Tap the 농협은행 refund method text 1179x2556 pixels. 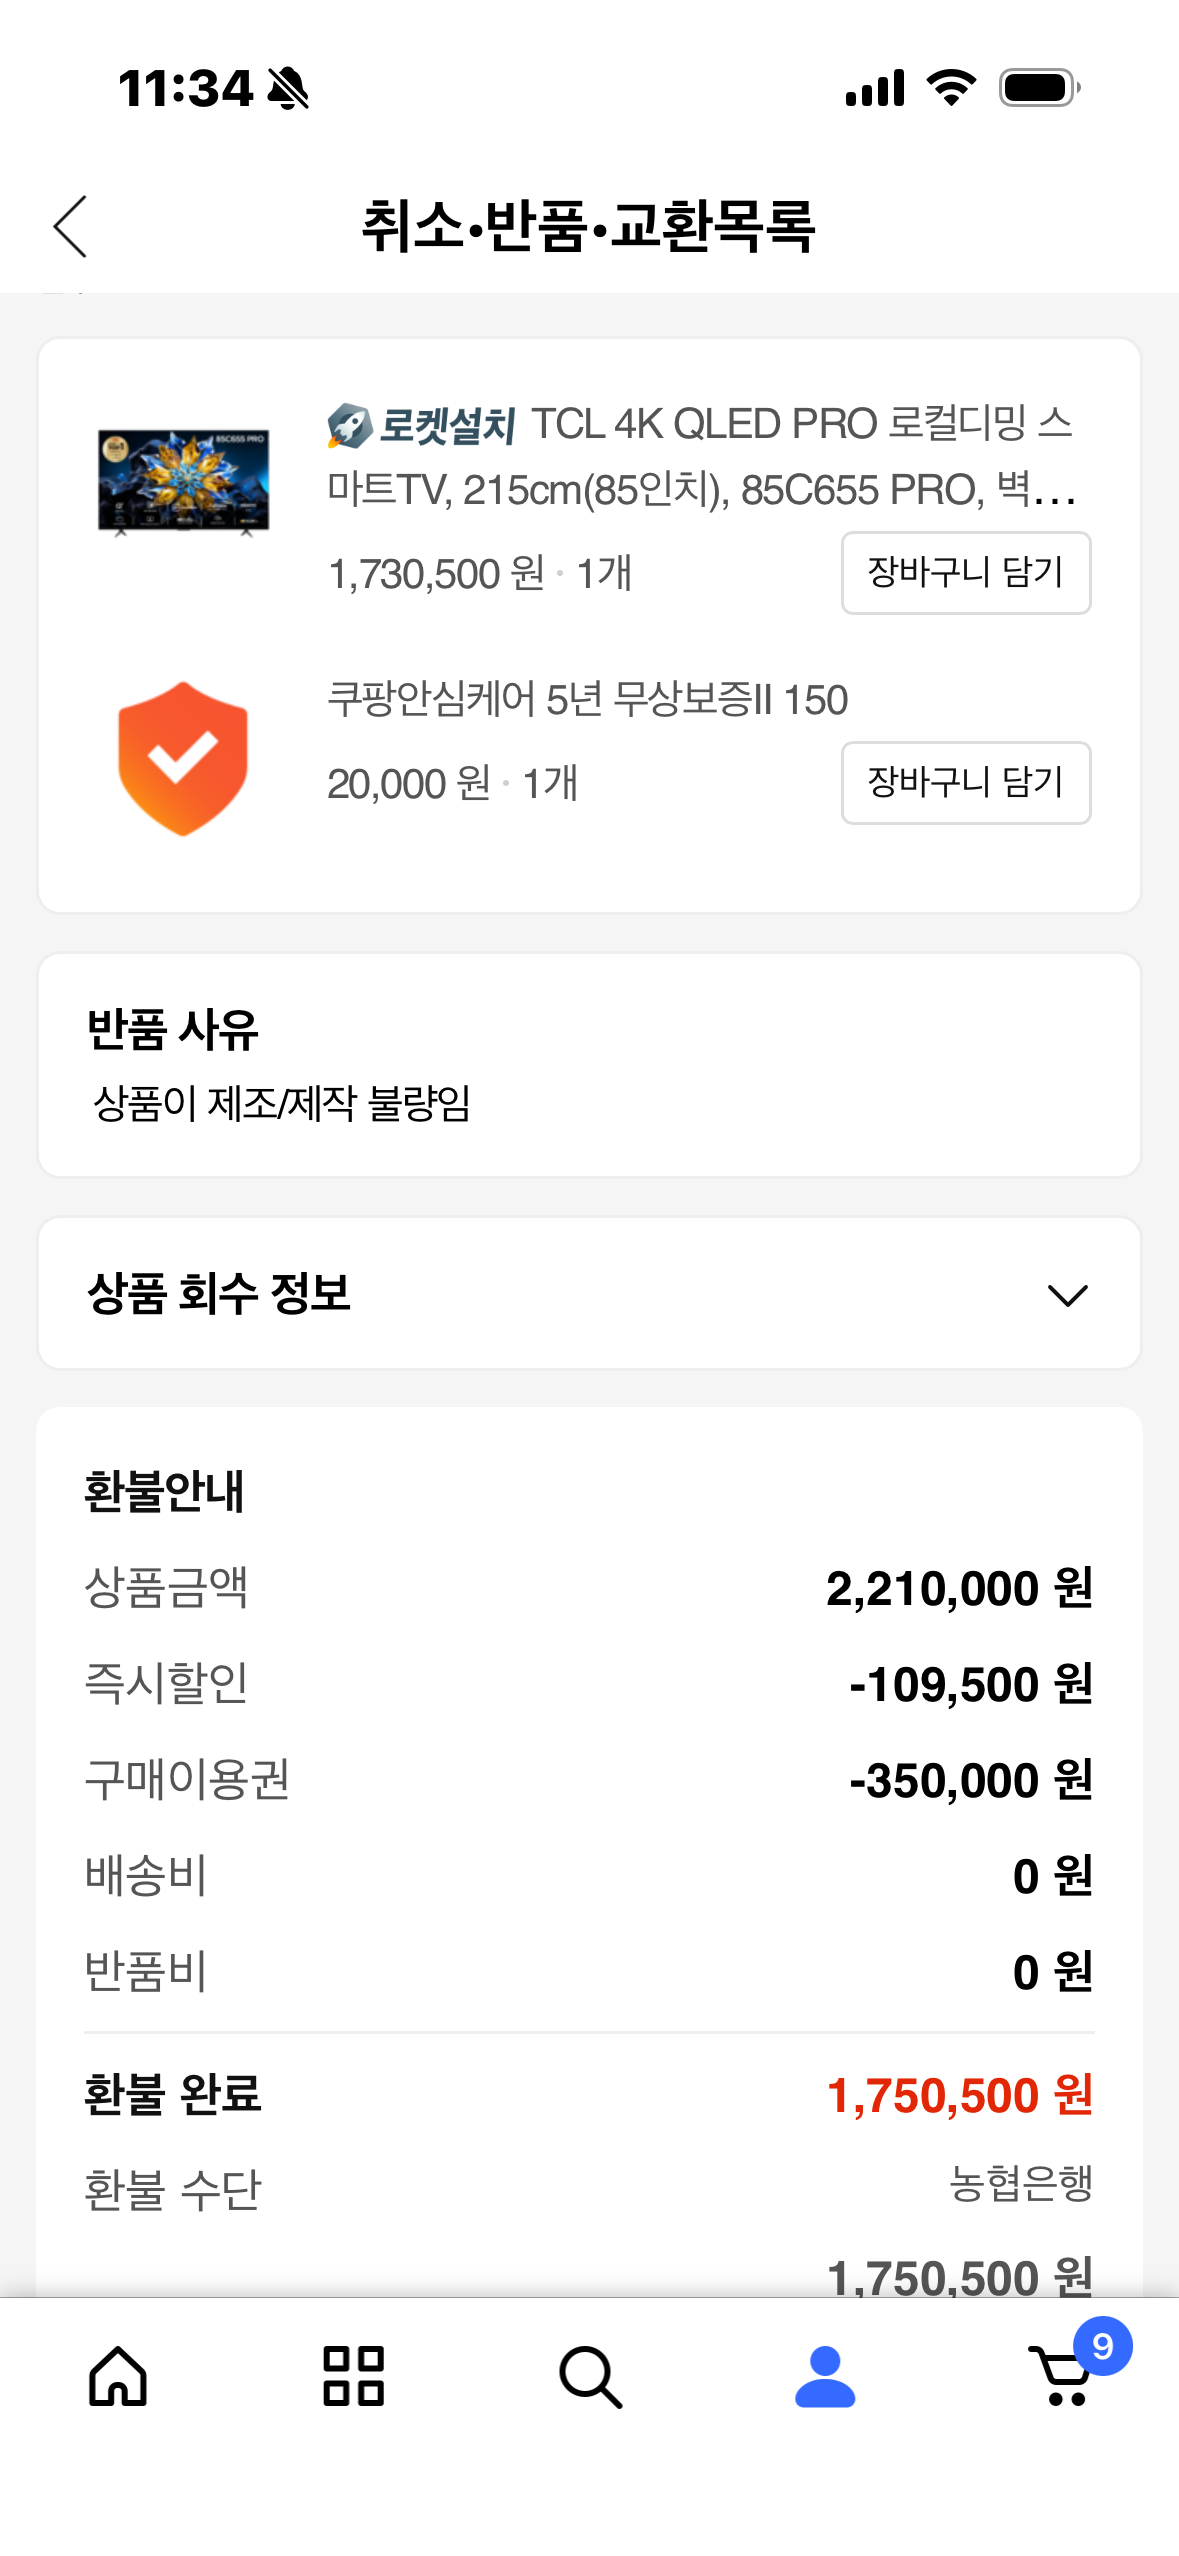point(1020,2183)
